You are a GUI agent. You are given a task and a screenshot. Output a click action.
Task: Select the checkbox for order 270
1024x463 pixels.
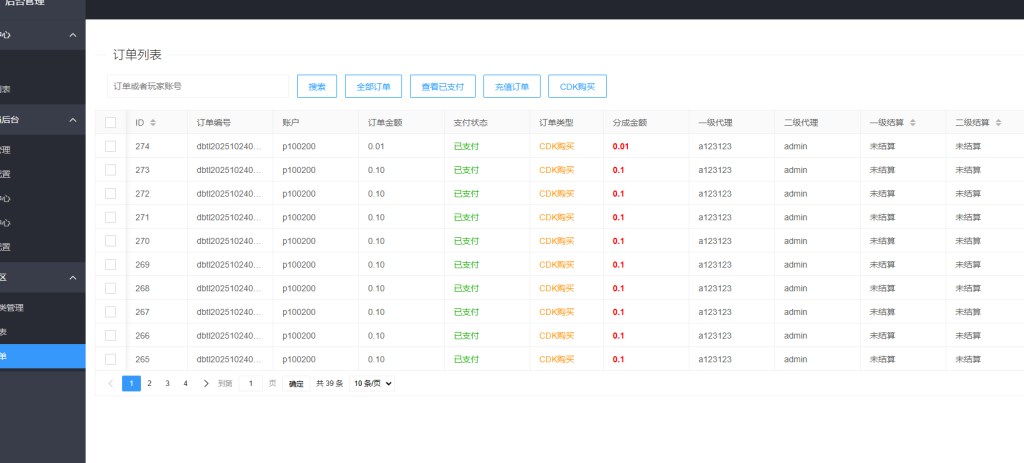pyautogui.click(x=110, y=241)
